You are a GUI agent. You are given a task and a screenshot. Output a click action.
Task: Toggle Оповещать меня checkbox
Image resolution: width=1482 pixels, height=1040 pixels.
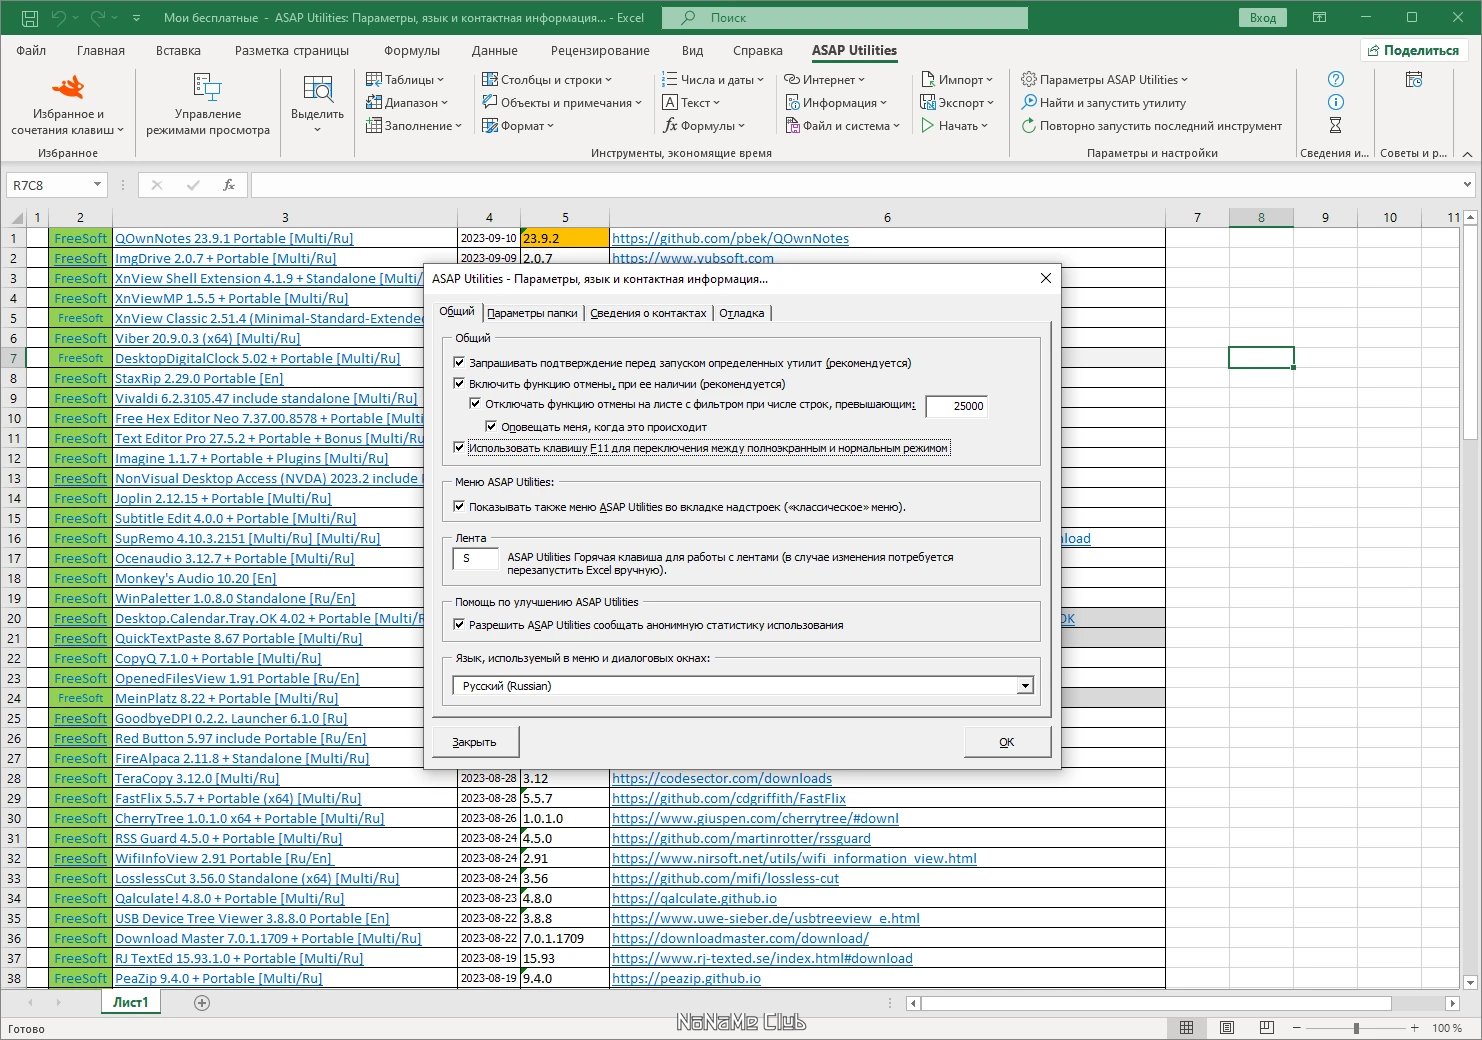(491, 426)
